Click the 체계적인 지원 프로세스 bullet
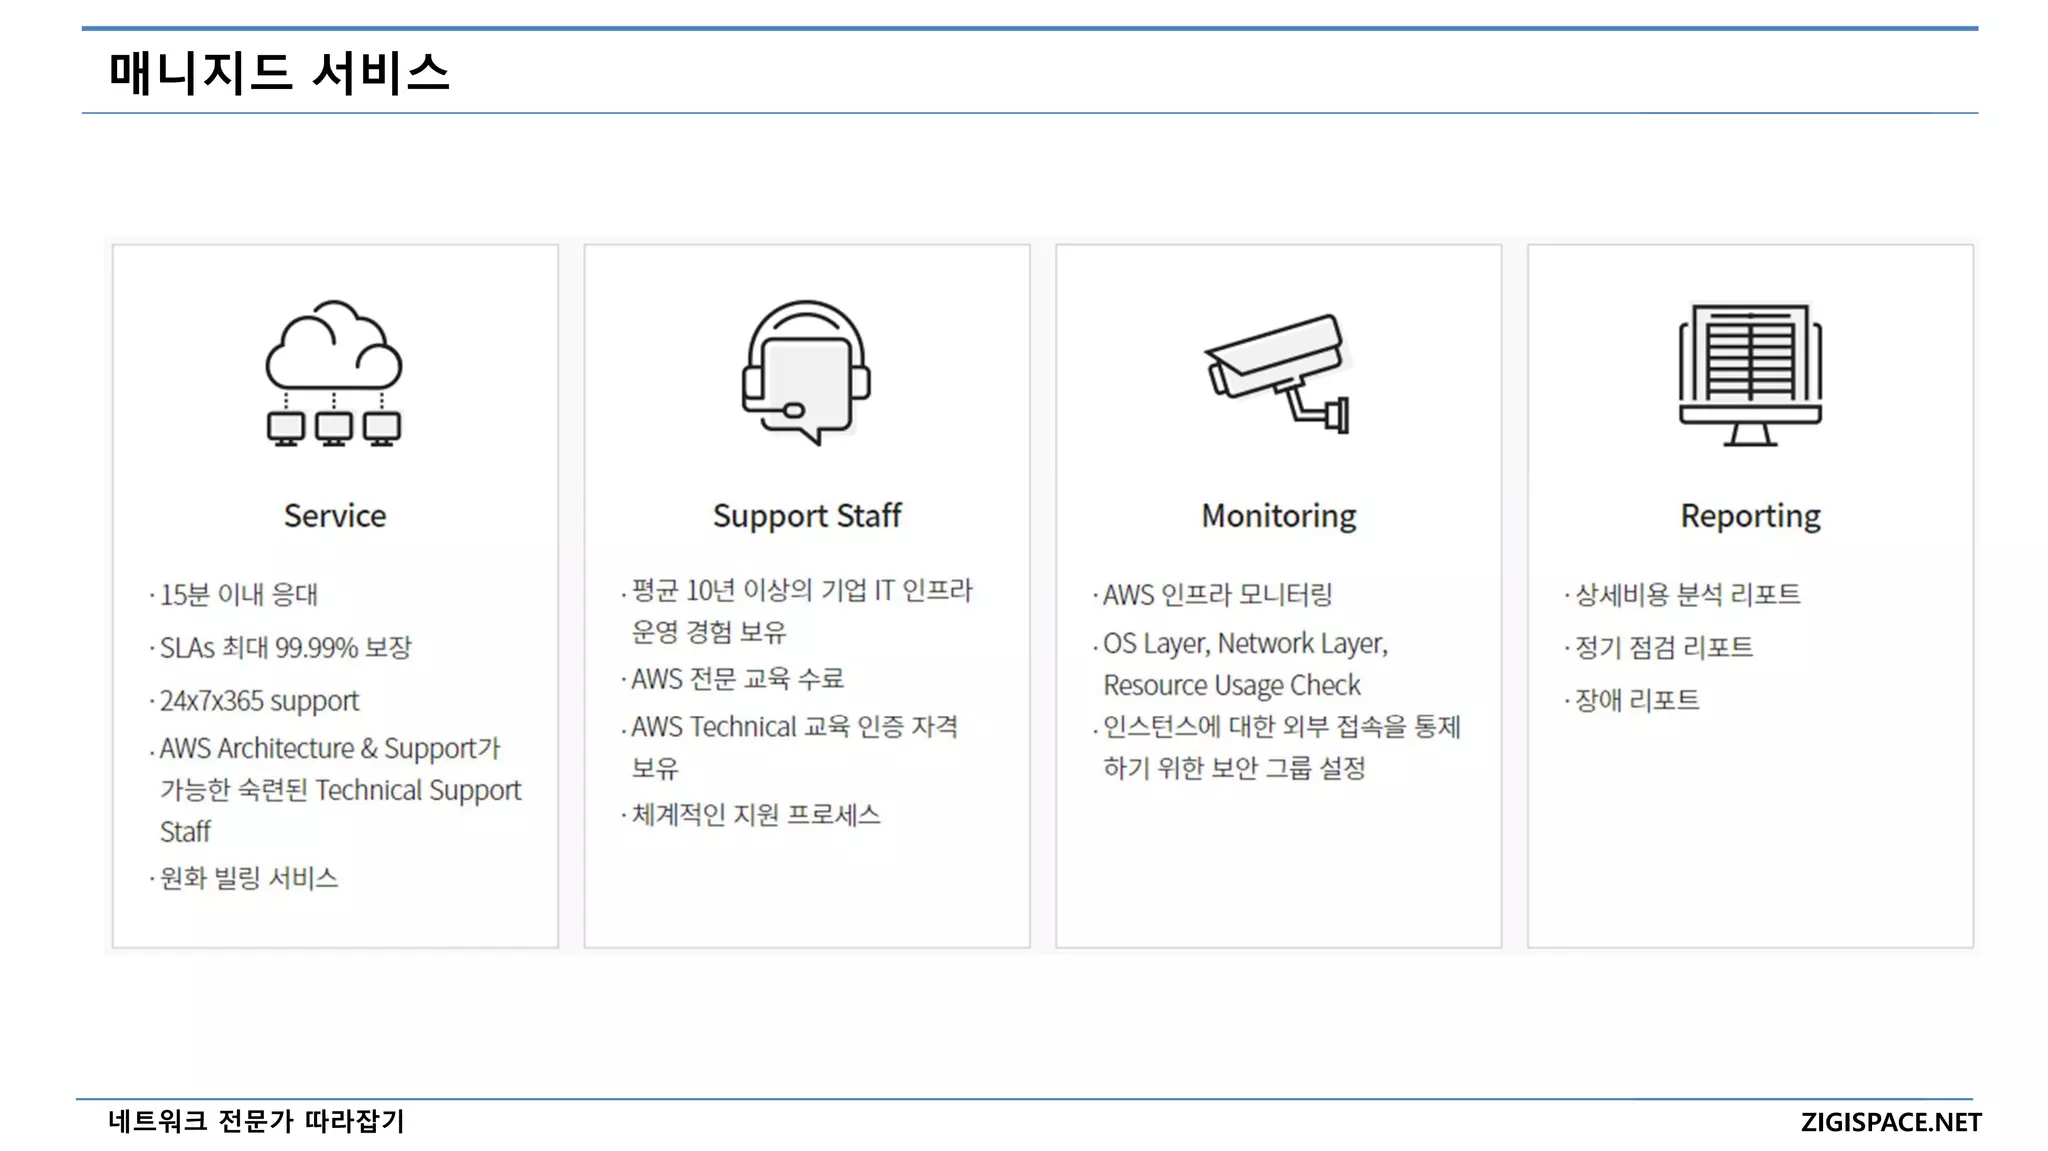This screenshot has height=1151, width=2048. click(x=756, y=815)
